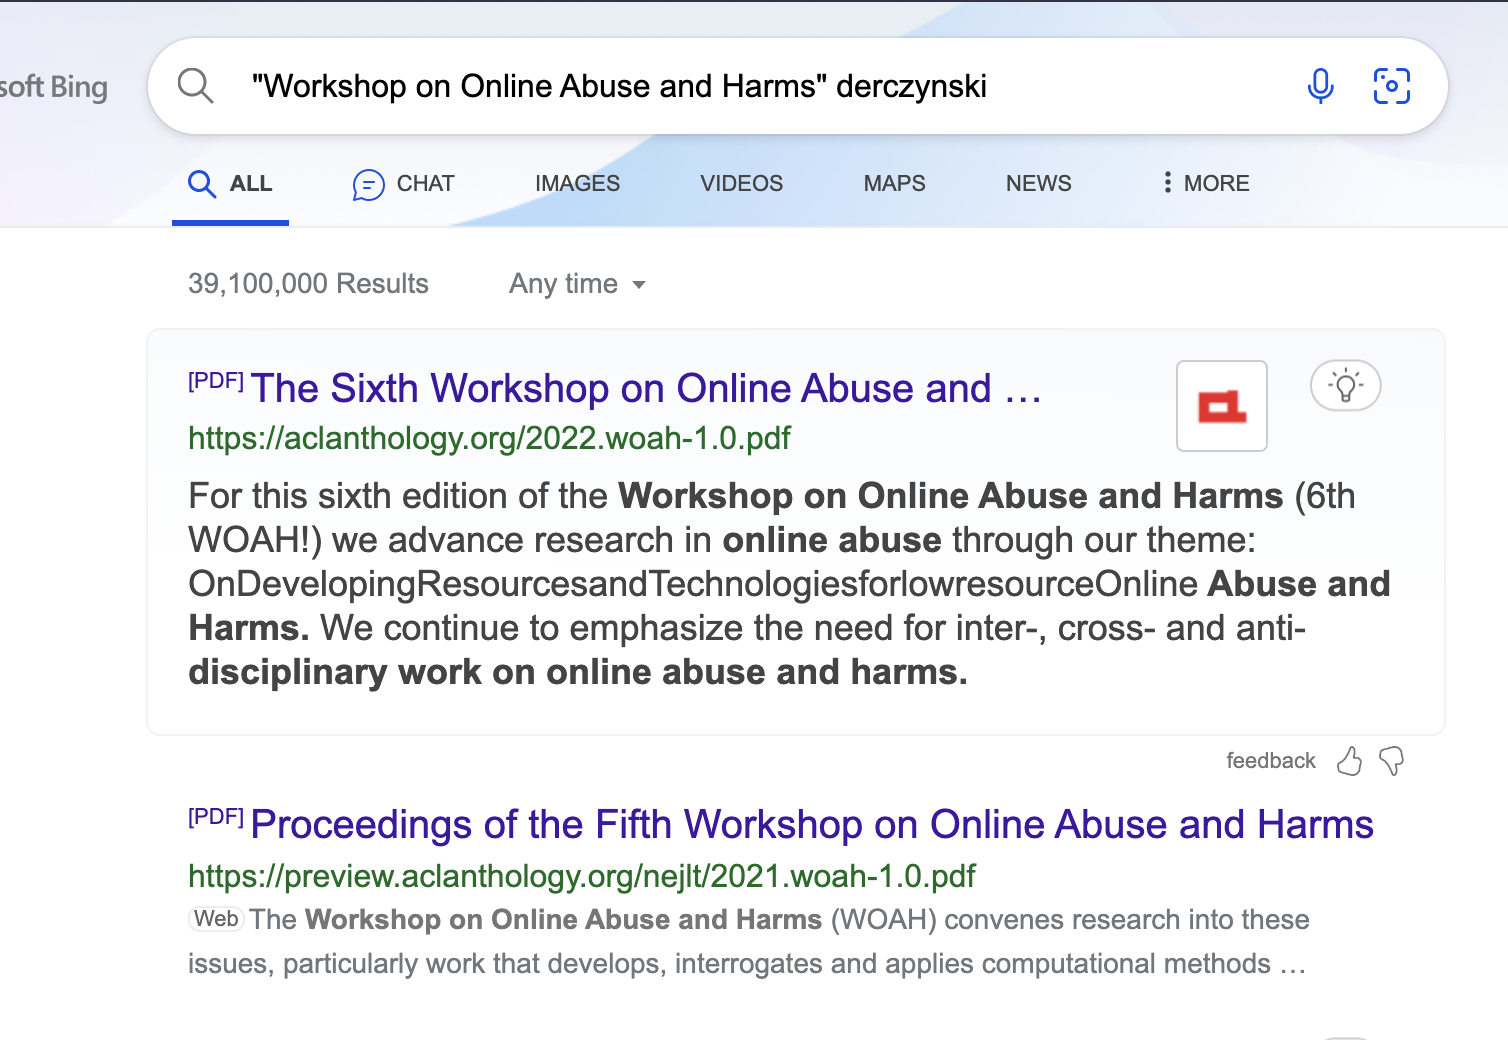
Task: Click the lightbulb icon beside the first result
Action: pyautogui.click(x=1345, y=385)
